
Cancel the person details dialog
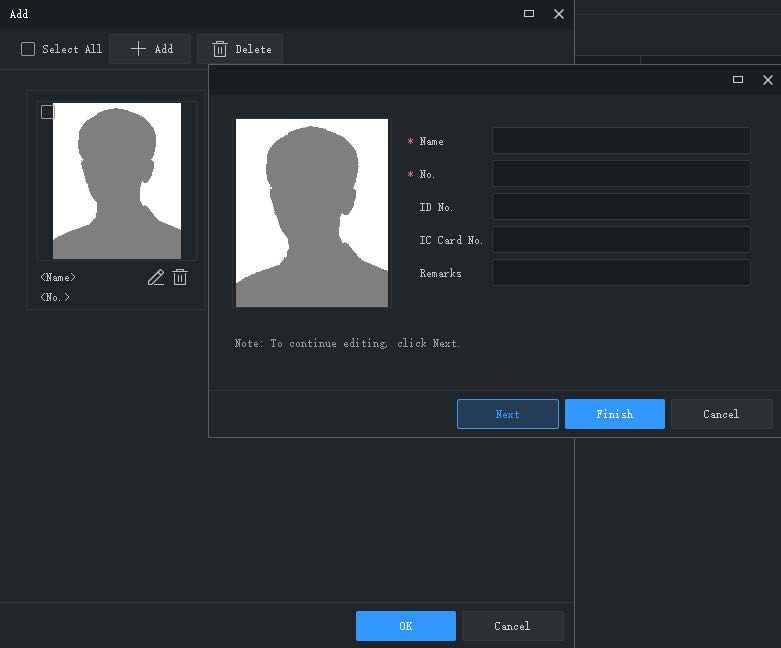tap(721, 414)
